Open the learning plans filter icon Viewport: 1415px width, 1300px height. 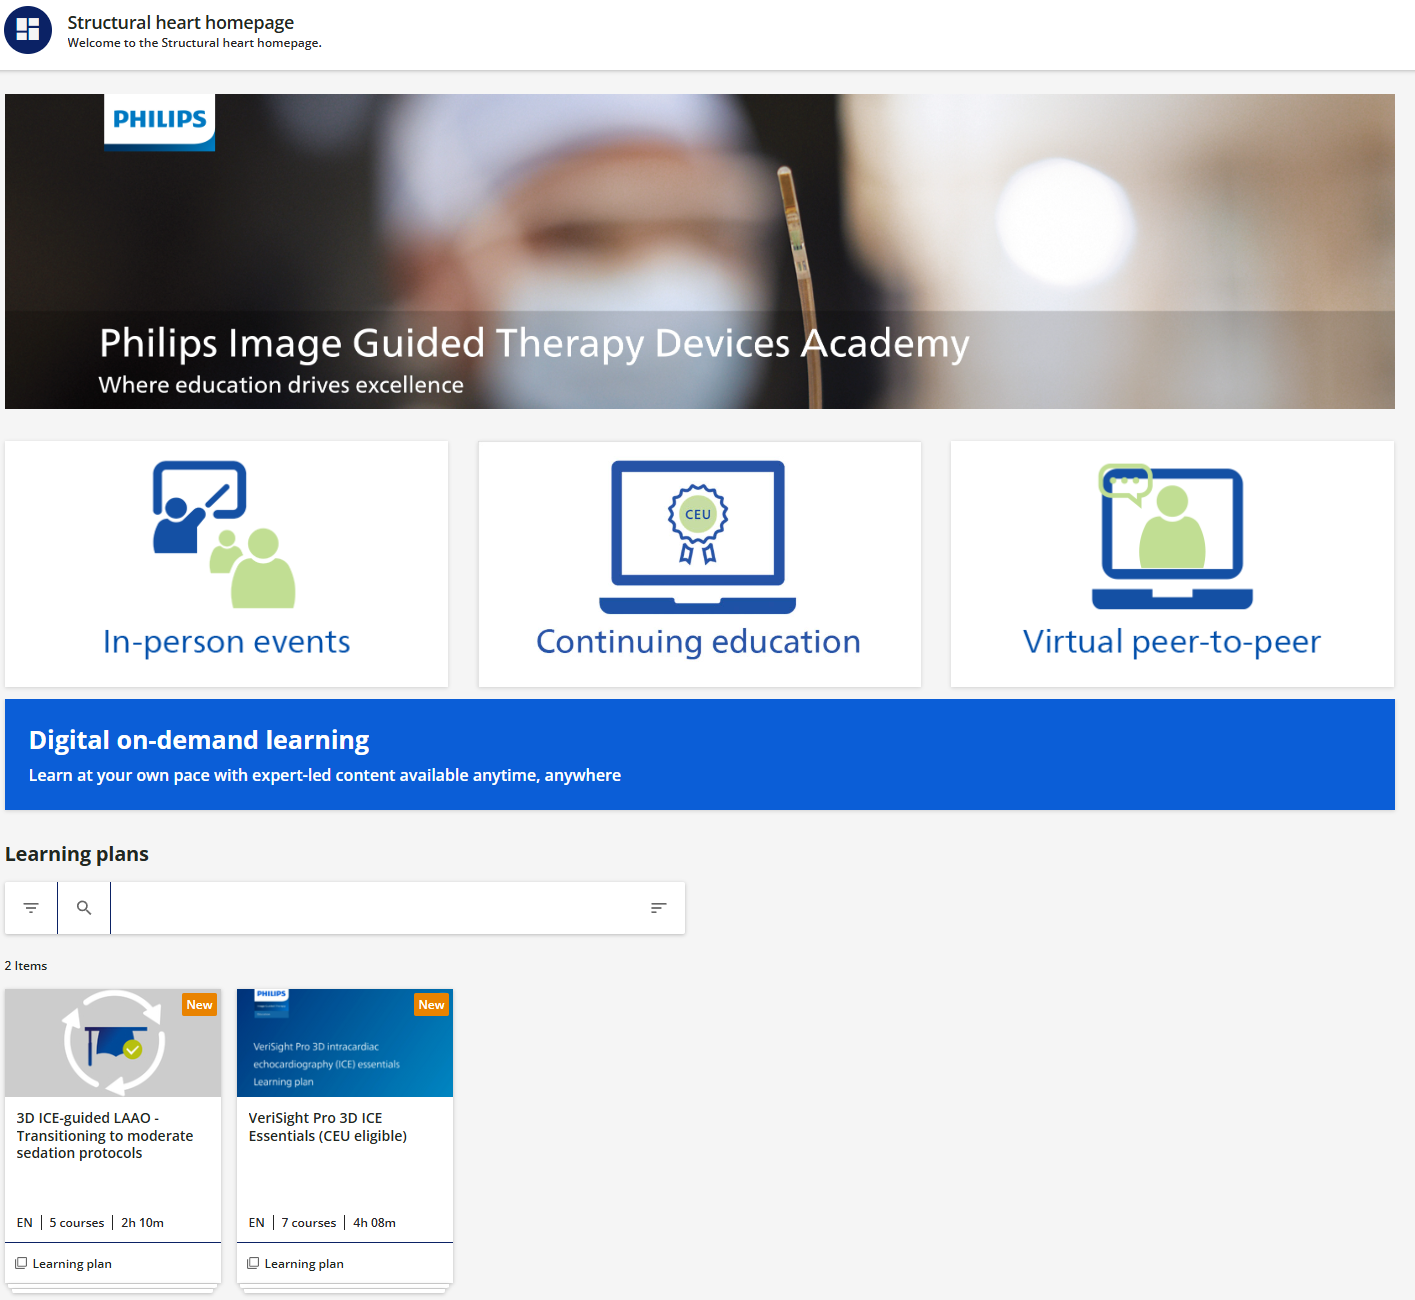tap(31, 908)
